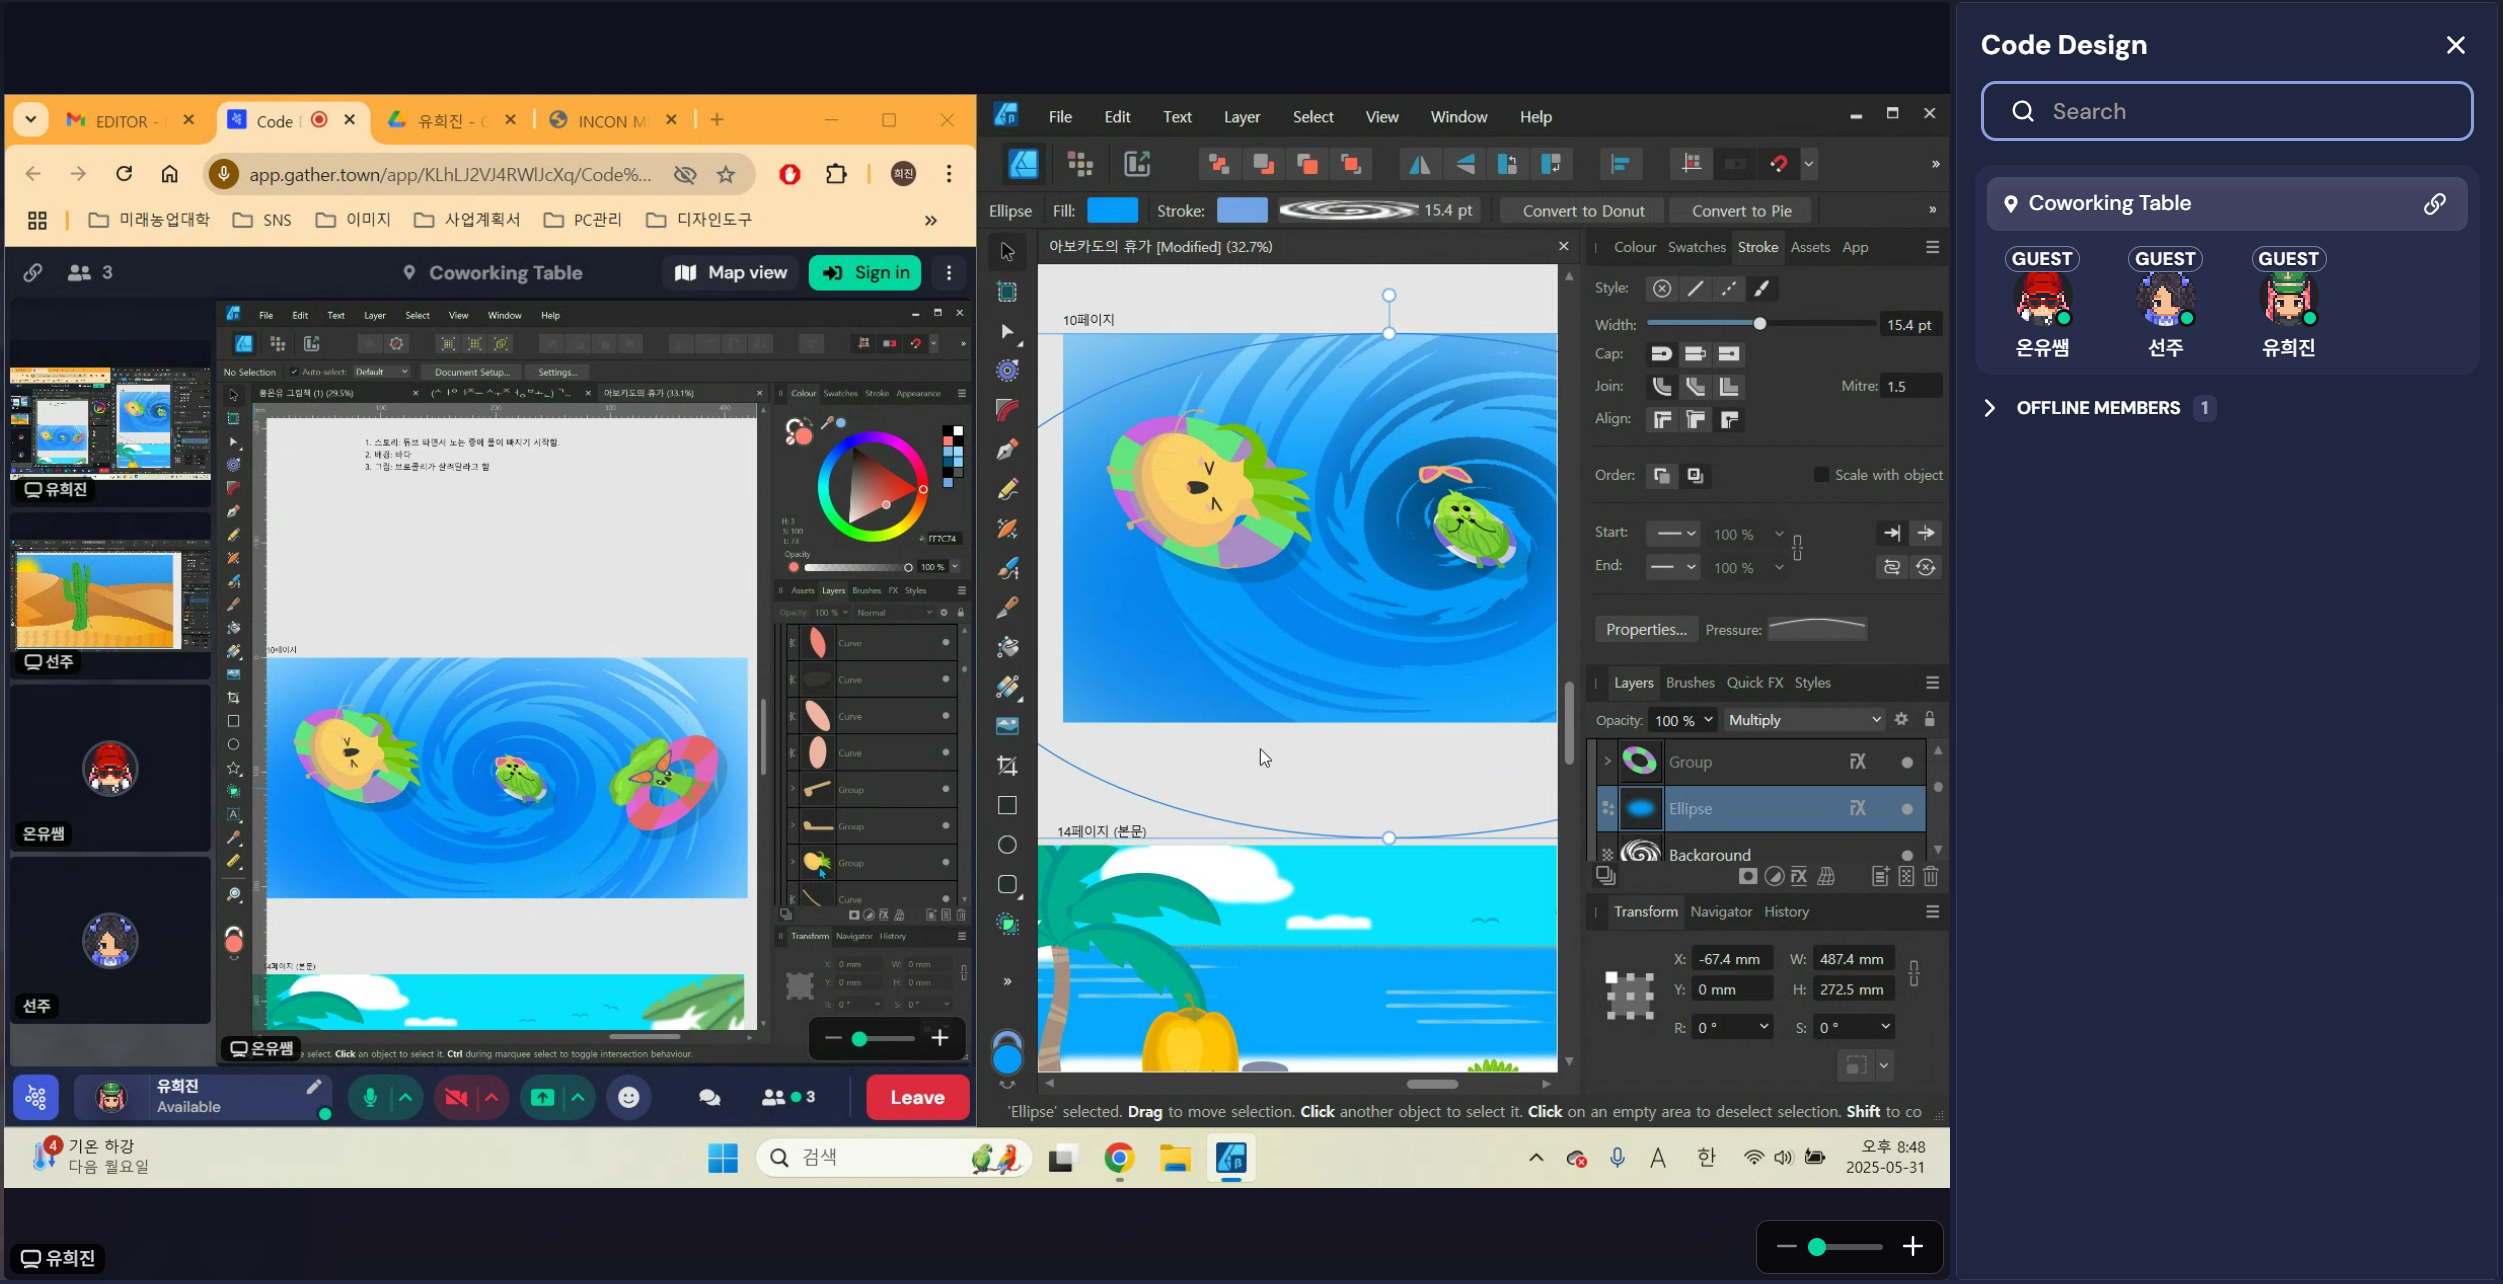Toggle microphone in Gather bottom bar
The height and width of the screenshot is (1284, 2503).
pos(370,1097)
